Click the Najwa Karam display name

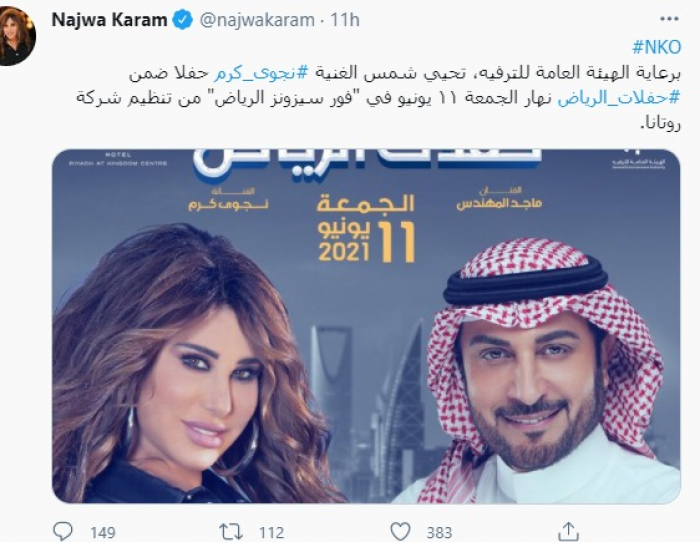109,20
